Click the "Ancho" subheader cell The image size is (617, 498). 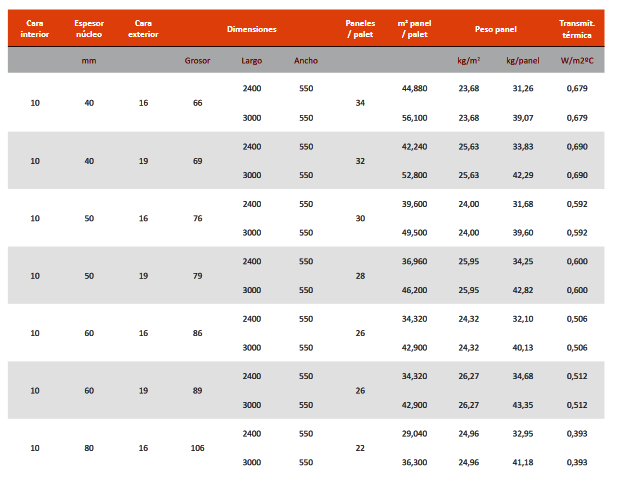point(306,61)
